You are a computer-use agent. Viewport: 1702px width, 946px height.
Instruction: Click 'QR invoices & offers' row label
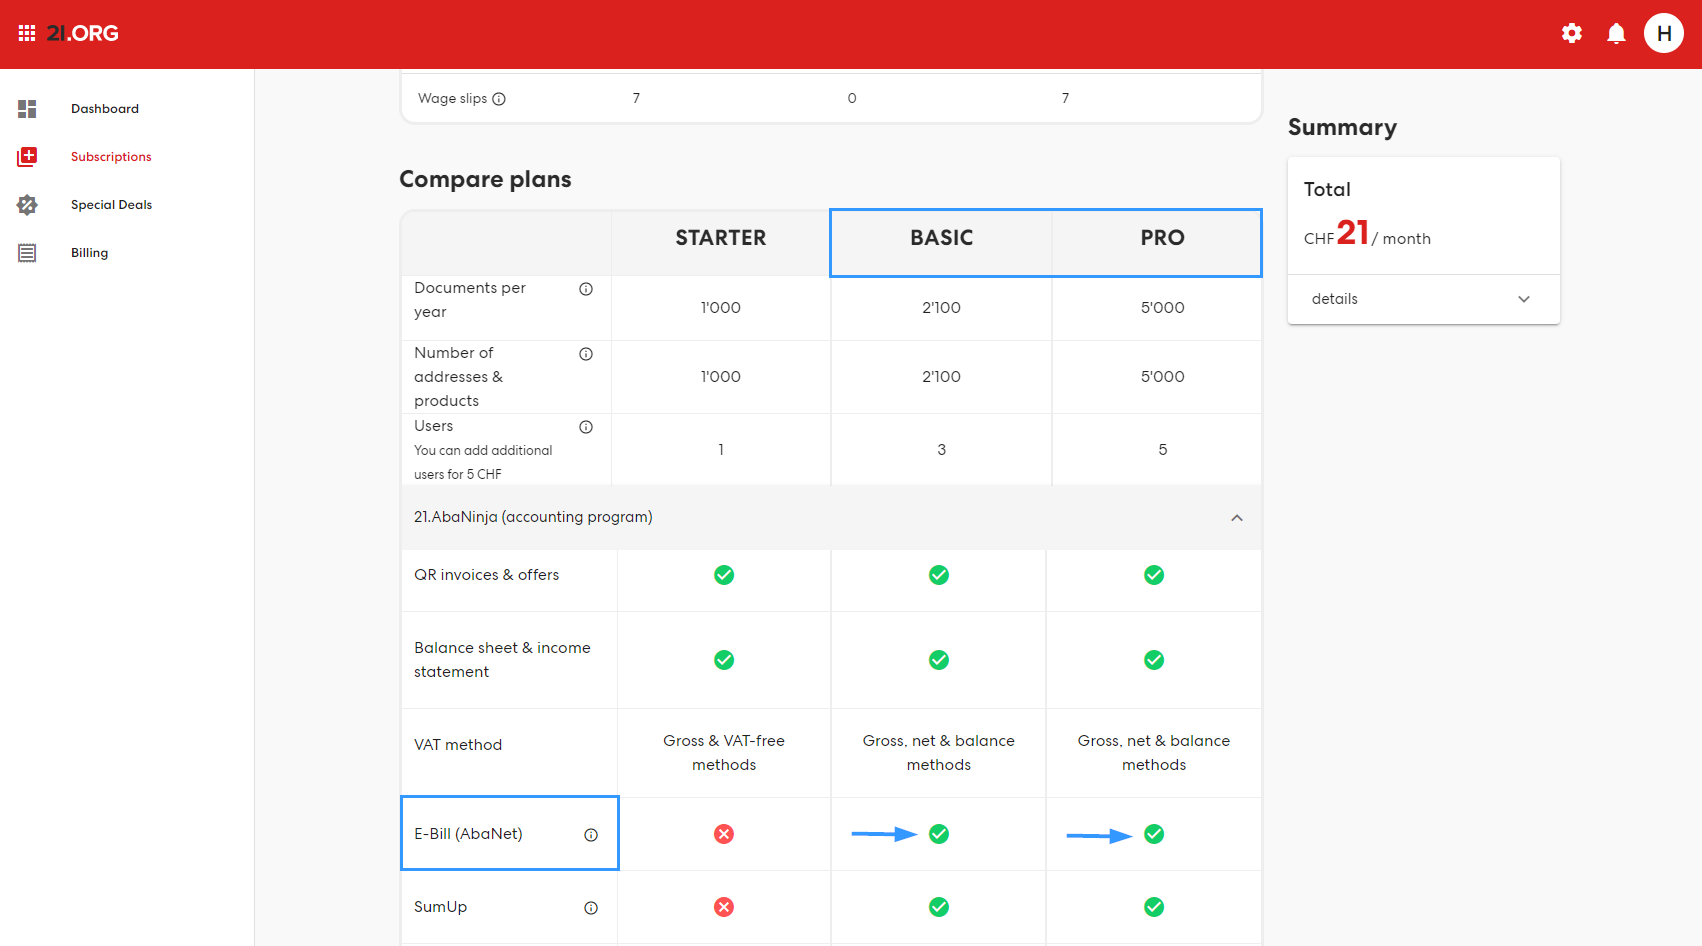pyautogui.click(x=486, y=575)
